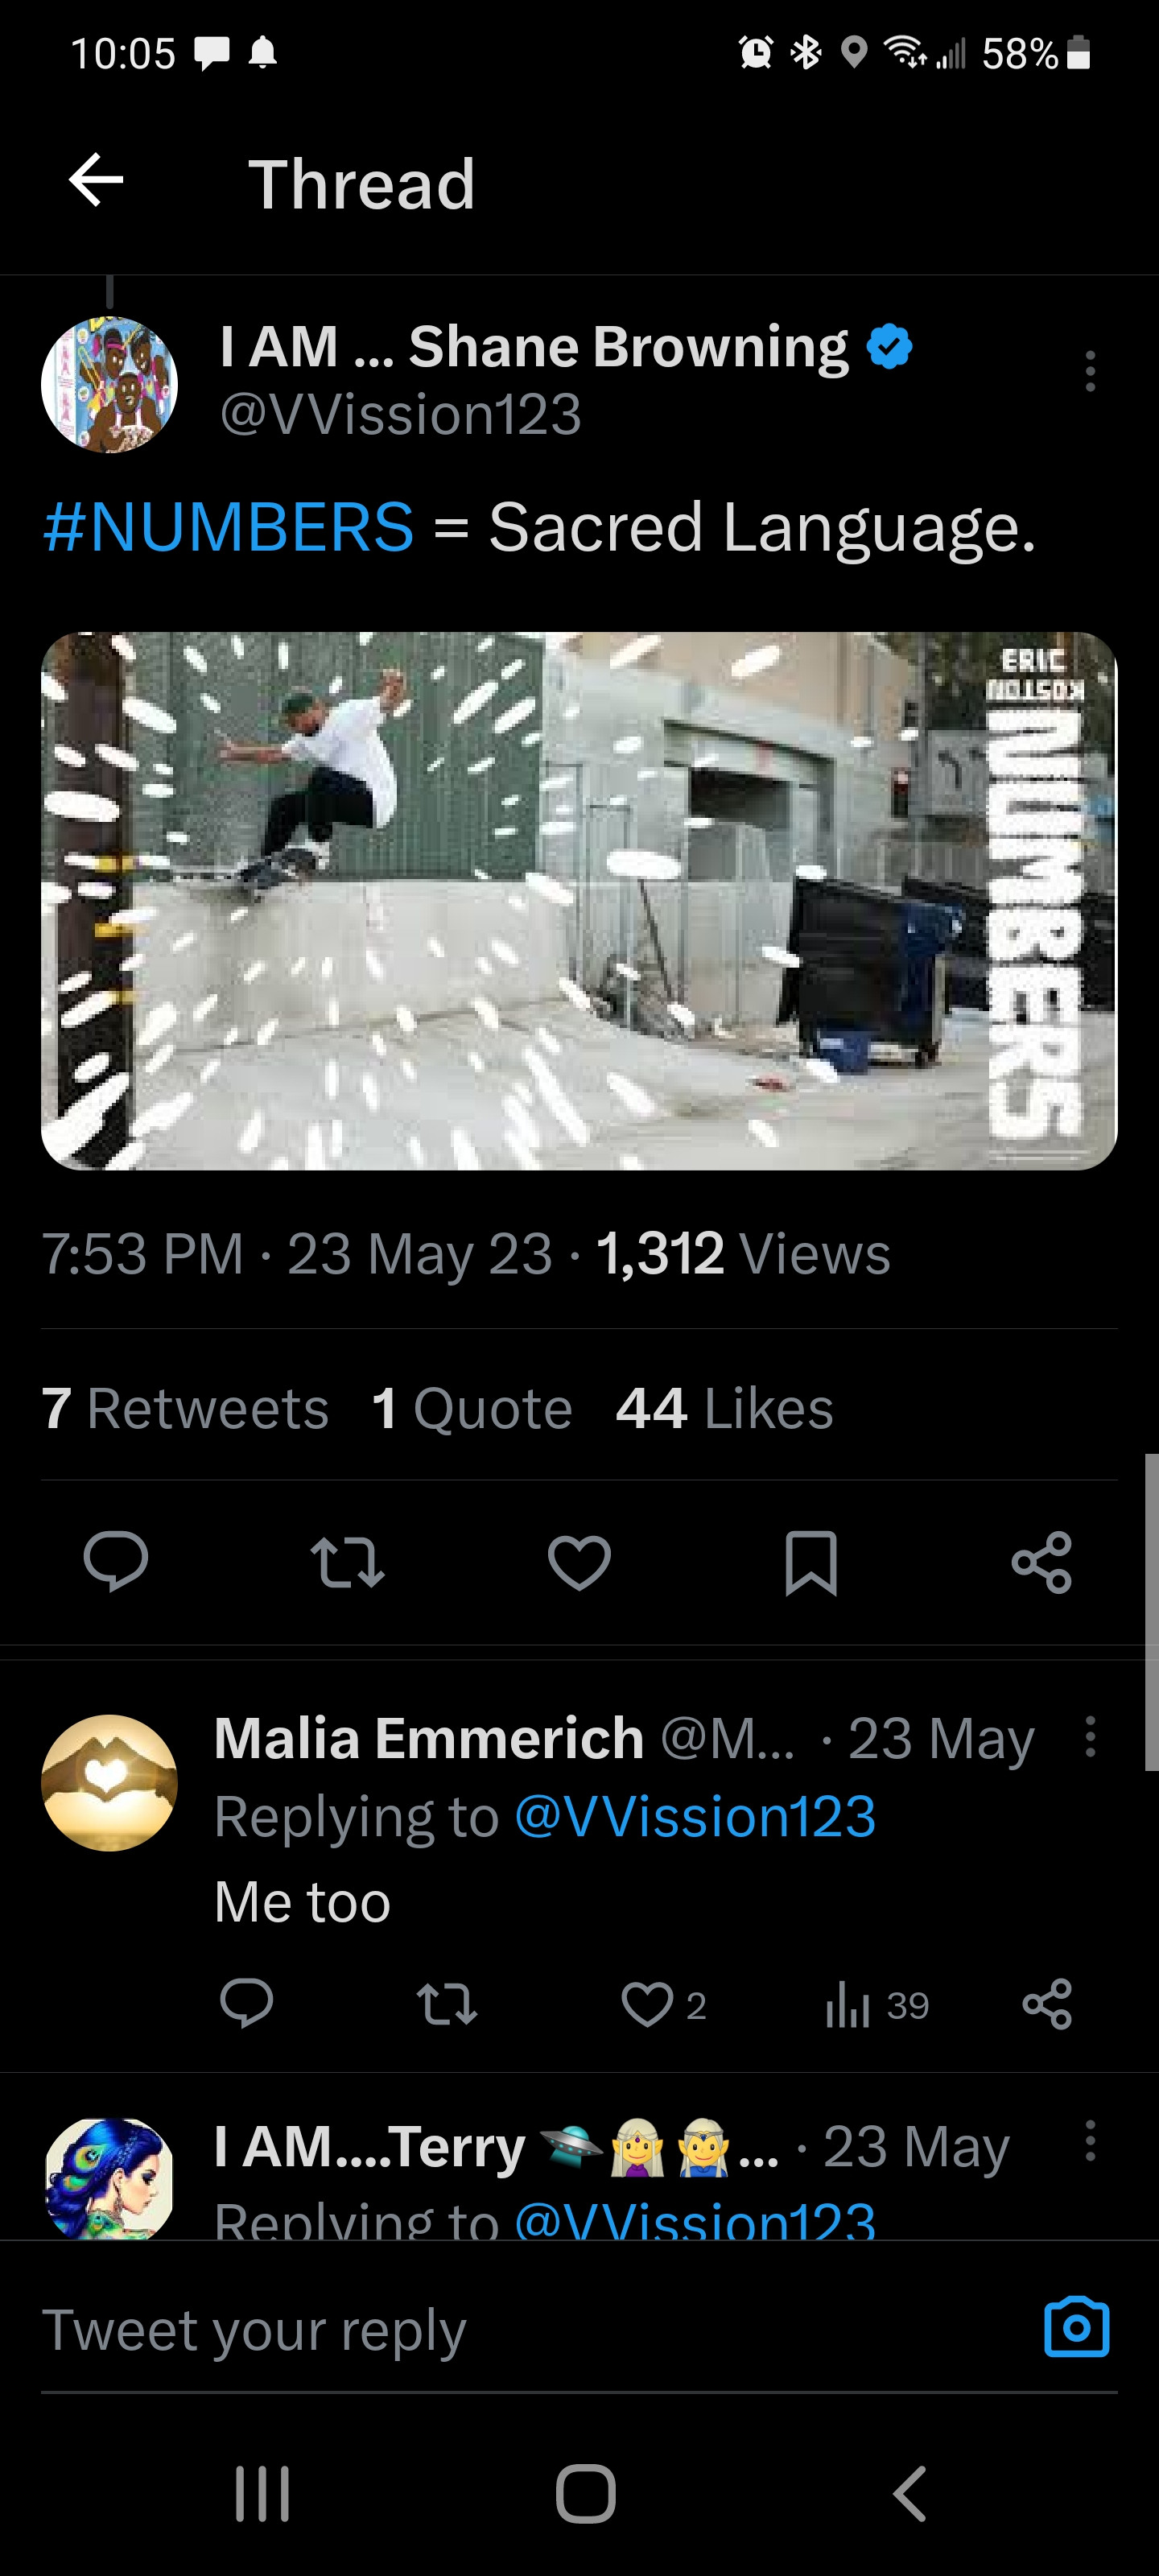Retweet the main #NUMBERS tweet
The height and width of the screenshot is (2576, 1159).
pos(347,1562)
